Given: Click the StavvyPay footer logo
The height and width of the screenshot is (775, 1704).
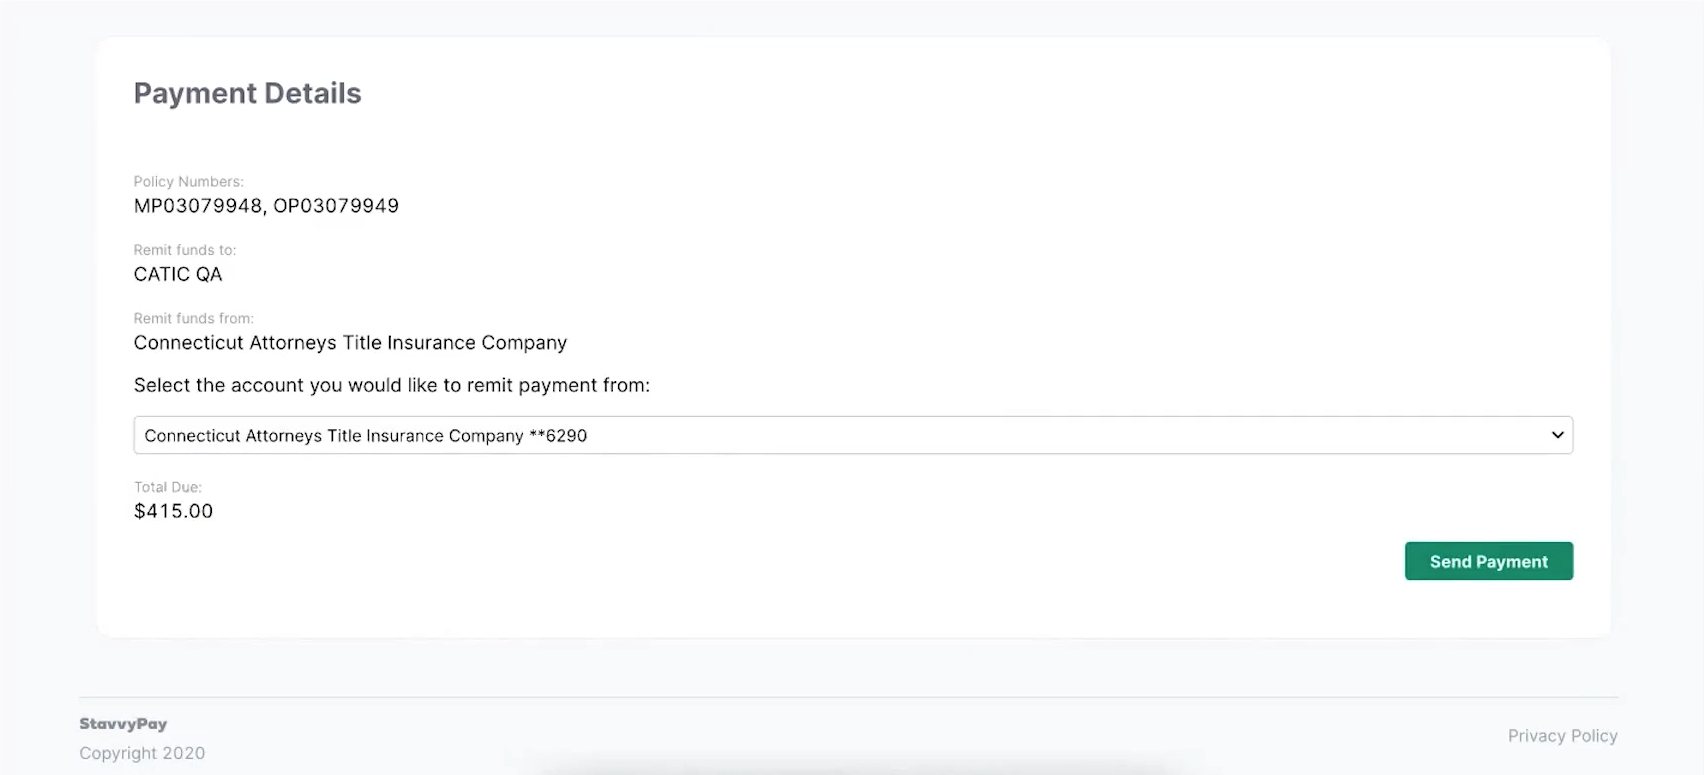Looking at the screenshot, I should coord(123,724).
